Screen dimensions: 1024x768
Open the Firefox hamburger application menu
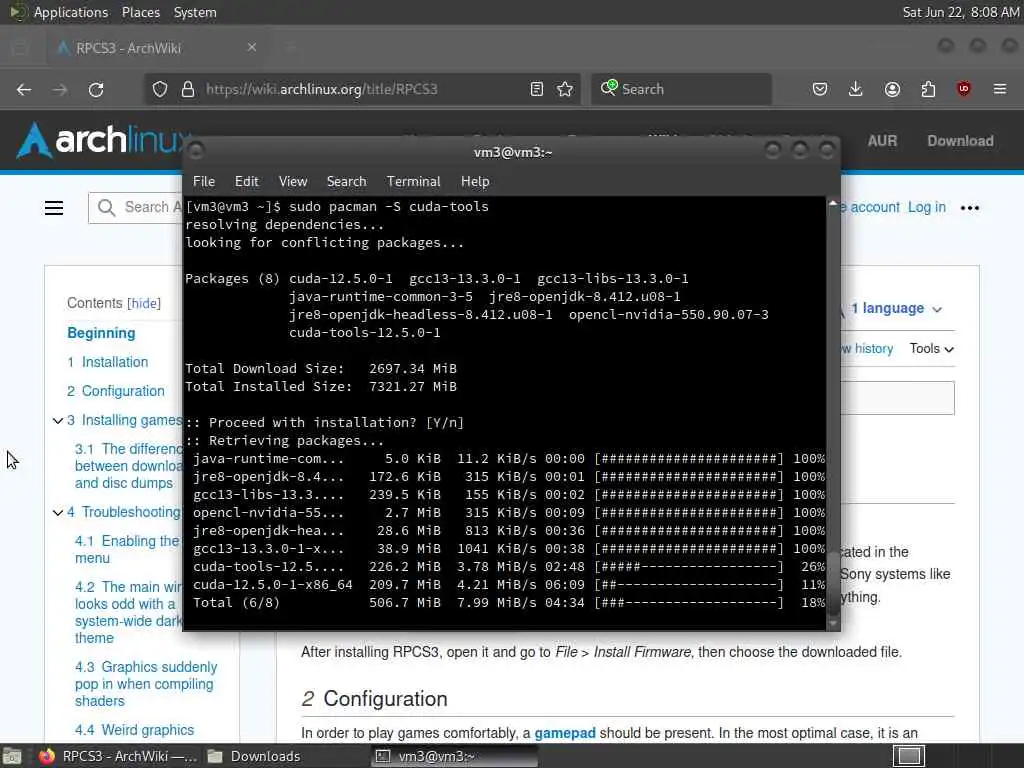point(1000,89)
